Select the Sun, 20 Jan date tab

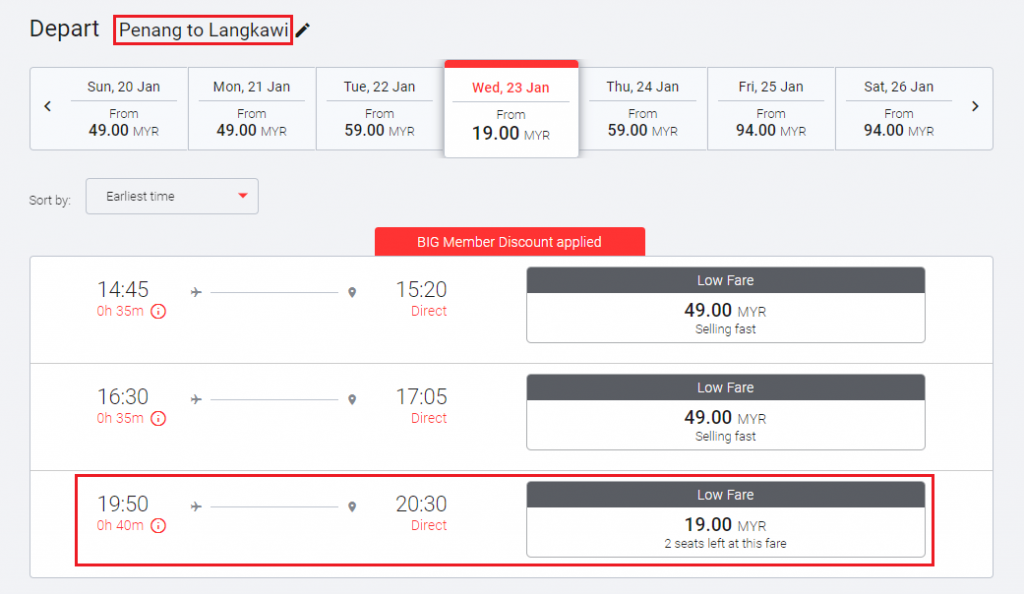click(x=124, y=108)
